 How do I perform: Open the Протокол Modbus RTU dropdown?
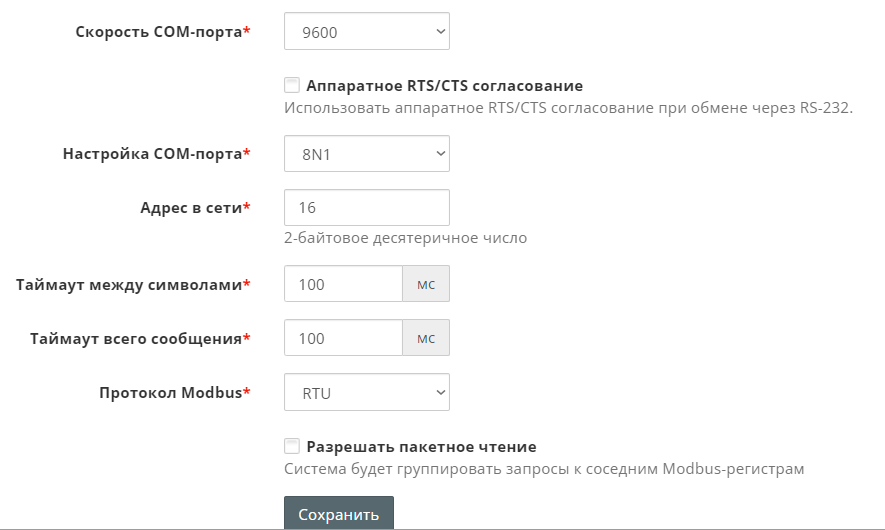point(366,393)
